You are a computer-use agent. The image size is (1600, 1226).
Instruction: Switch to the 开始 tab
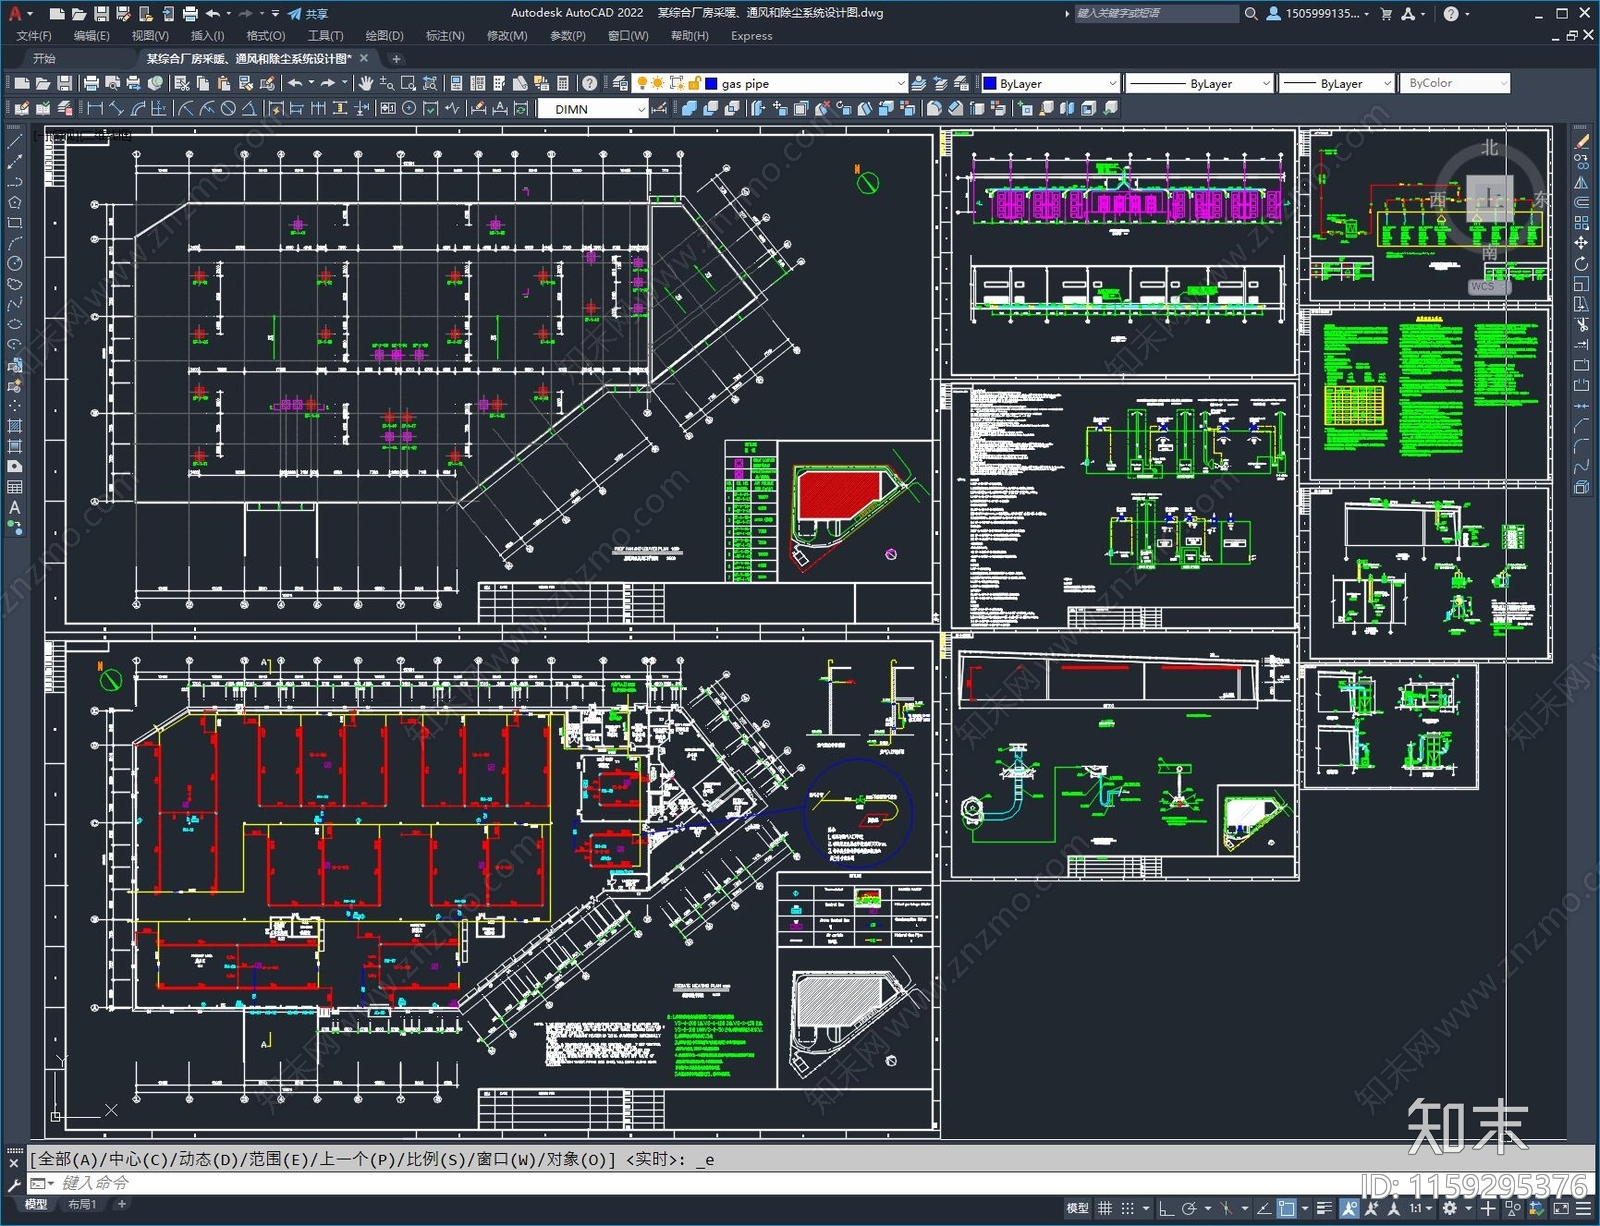click(x=44, y=59)
